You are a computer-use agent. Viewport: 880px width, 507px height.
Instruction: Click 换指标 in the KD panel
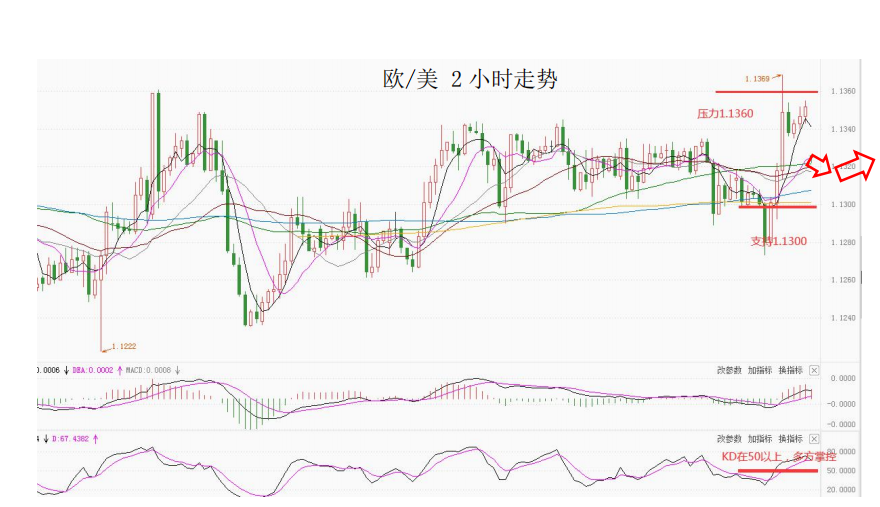tap(791, 439)
